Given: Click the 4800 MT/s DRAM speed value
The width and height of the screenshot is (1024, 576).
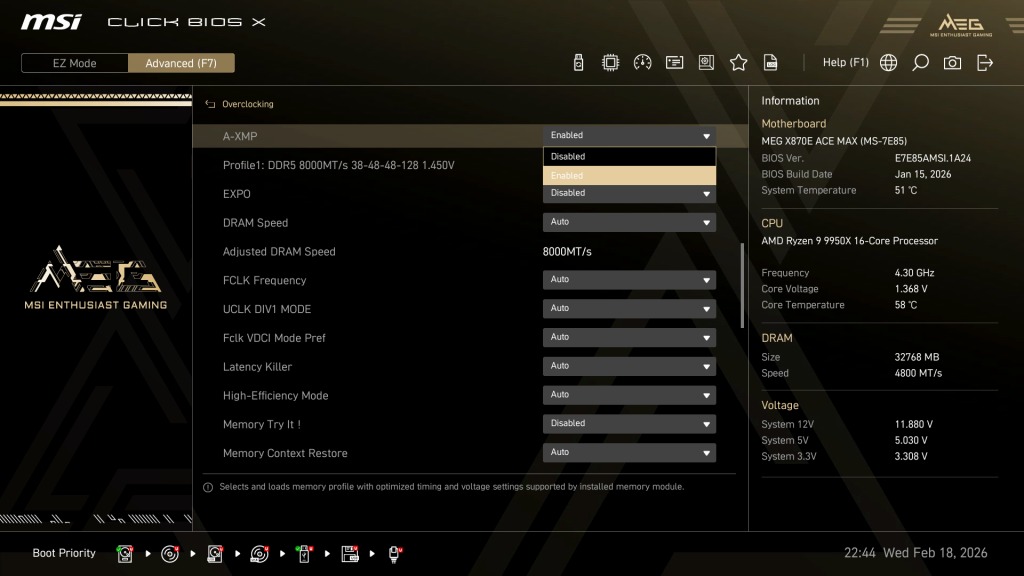Looking at the screenshot, I should 918,374.
